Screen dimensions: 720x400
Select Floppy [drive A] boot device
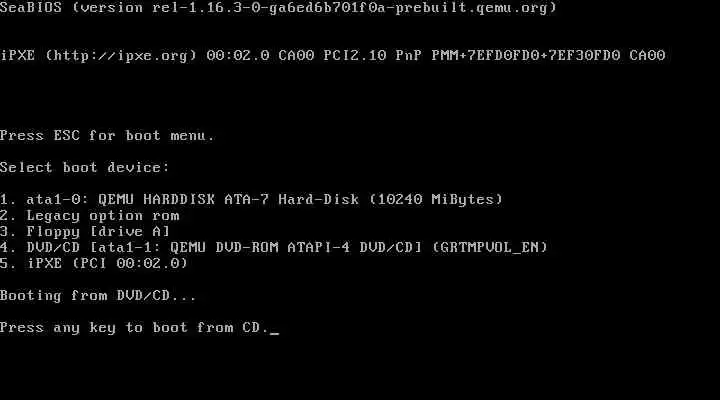[85, 231]
